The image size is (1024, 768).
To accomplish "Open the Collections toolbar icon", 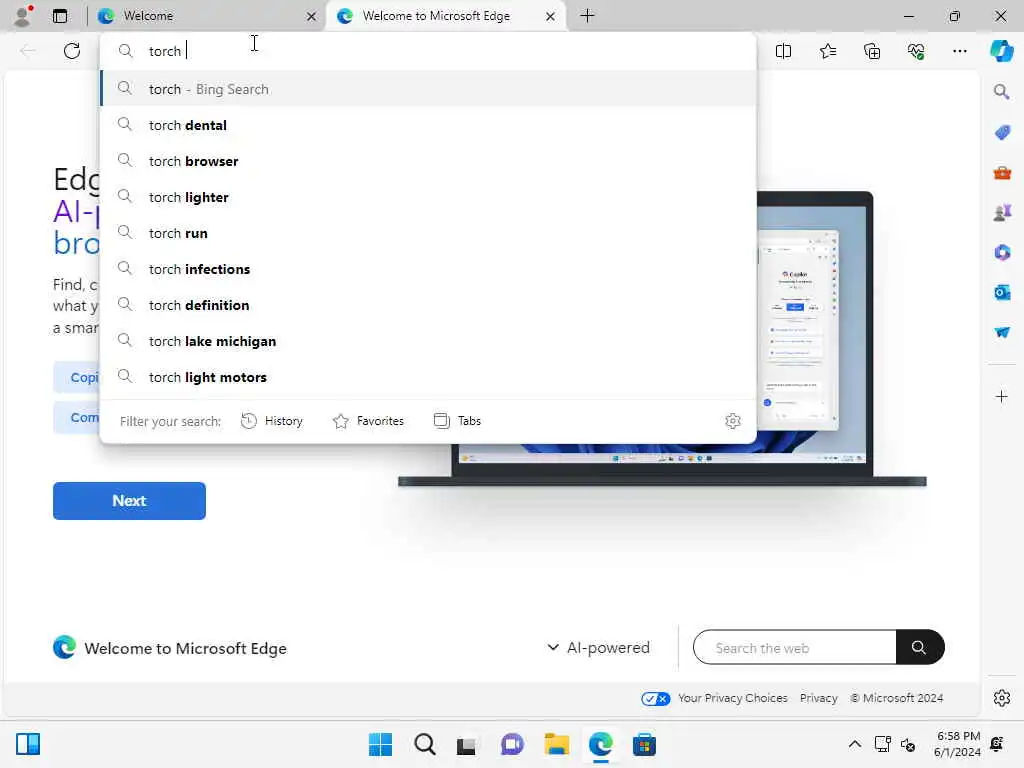I will [872, 51].
